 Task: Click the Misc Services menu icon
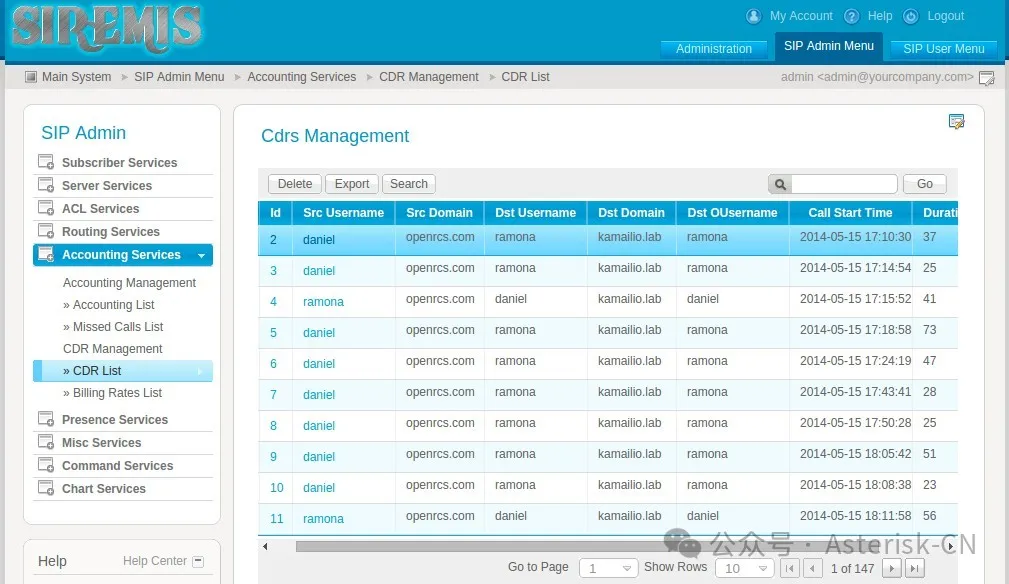click(46, 443)
